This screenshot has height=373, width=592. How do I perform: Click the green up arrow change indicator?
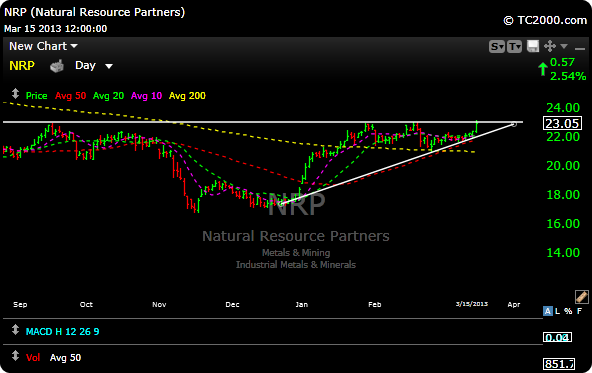point(543,69)
